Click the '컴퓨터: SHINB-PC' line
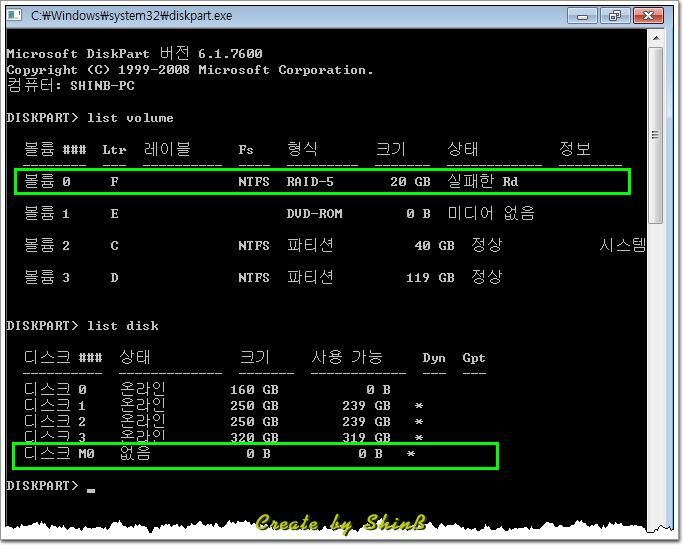Viewport: 683px width, 545px height. click(71, 85)
